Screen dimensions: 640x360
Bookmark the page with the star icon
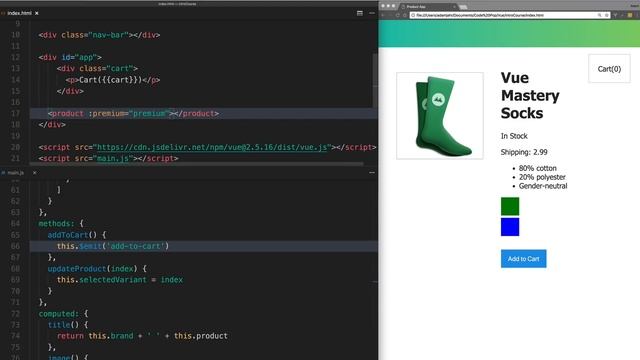[607, 15]
